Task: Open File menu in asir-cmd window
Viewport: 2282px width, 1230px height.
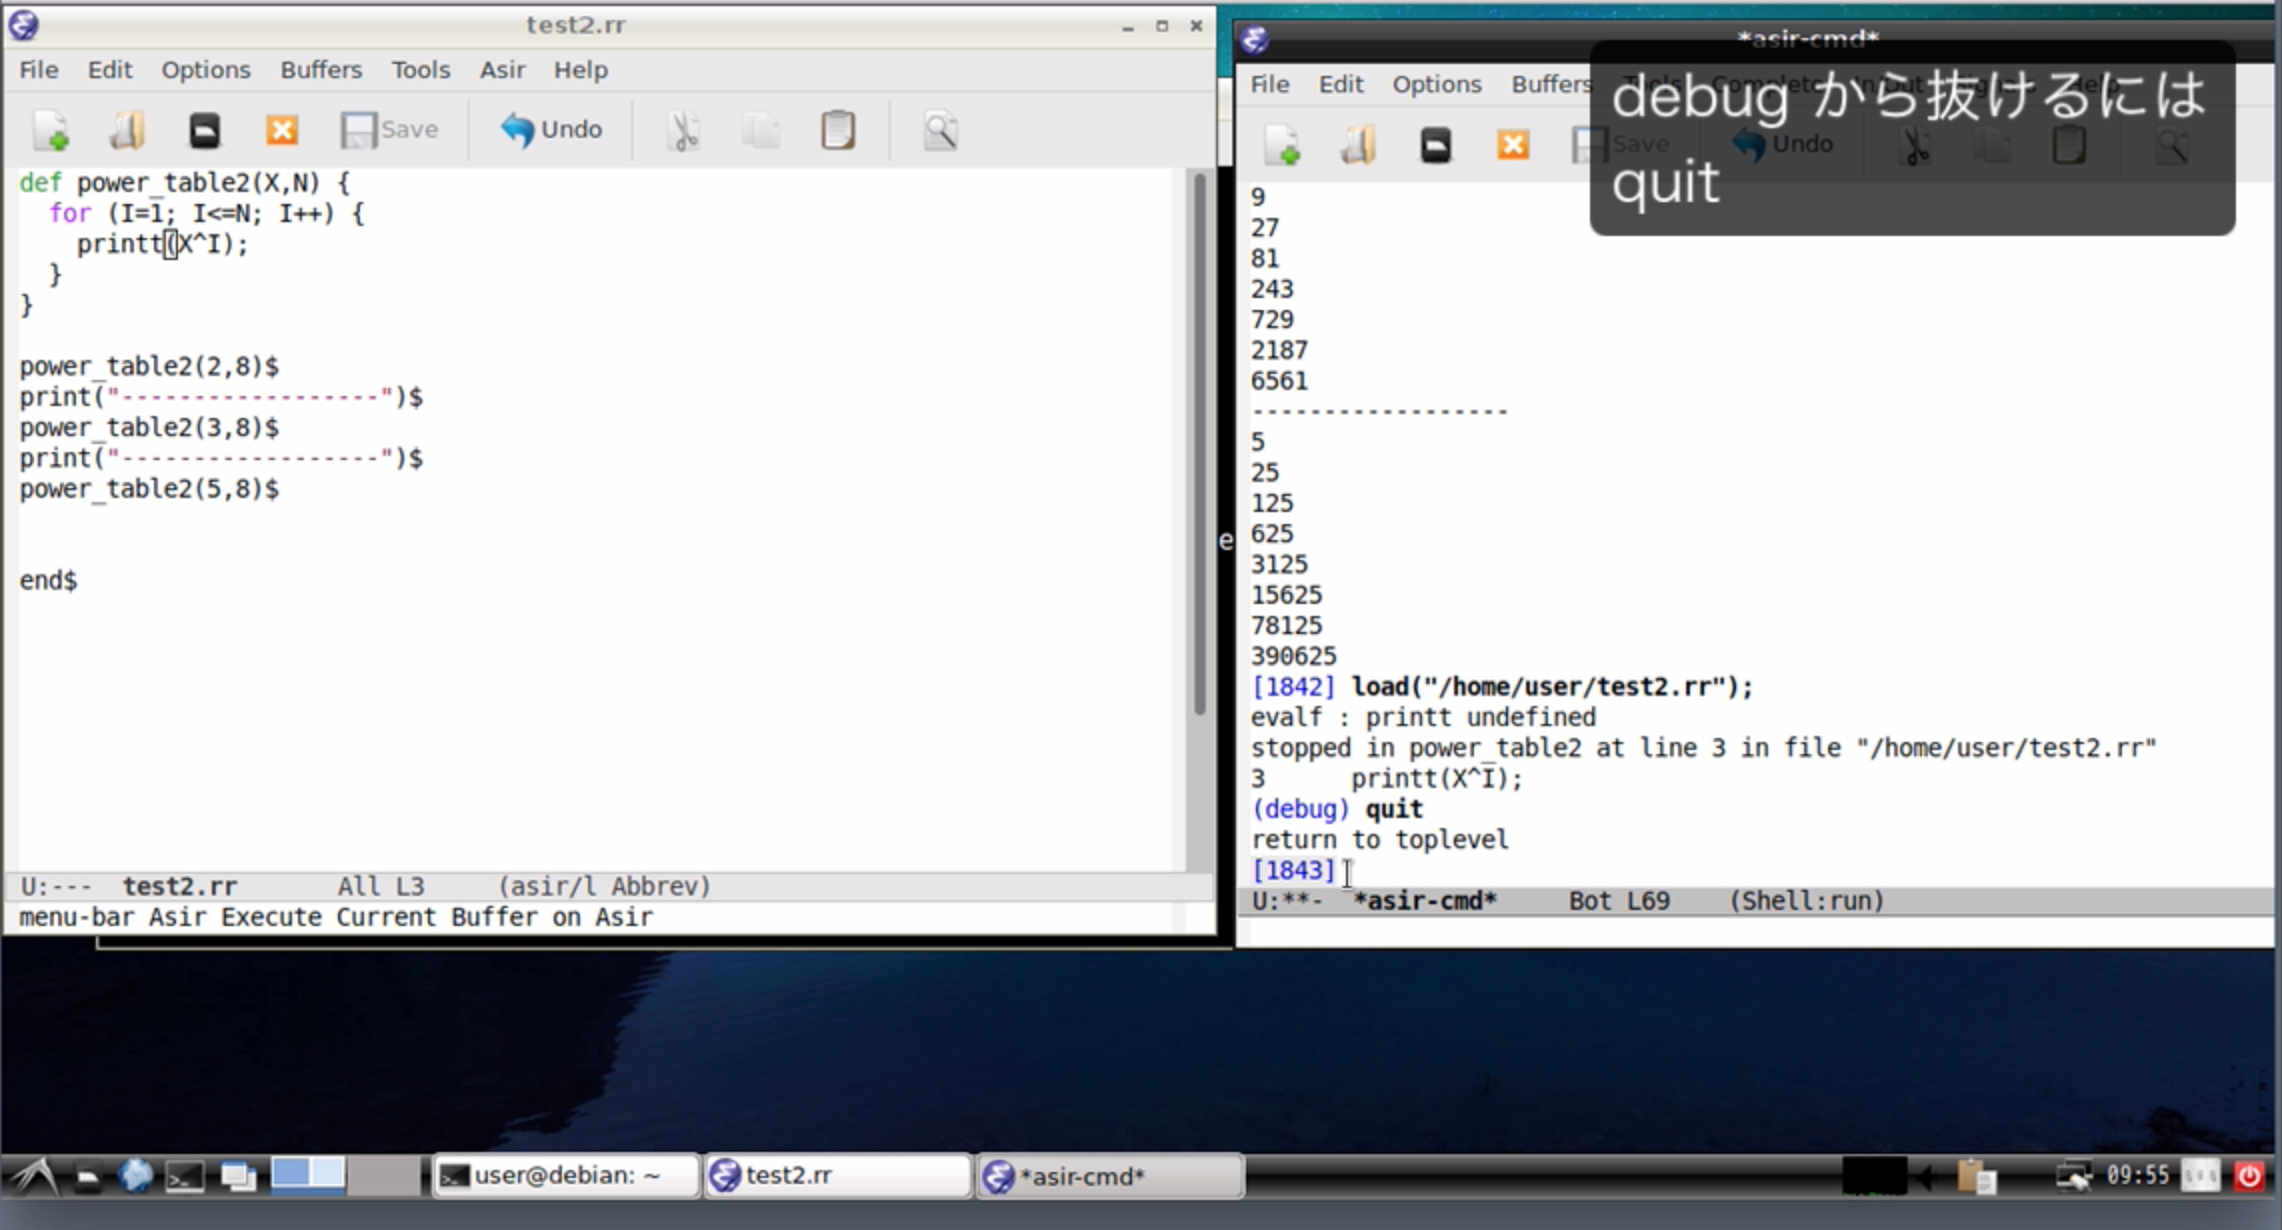Action: [1270, 84]
